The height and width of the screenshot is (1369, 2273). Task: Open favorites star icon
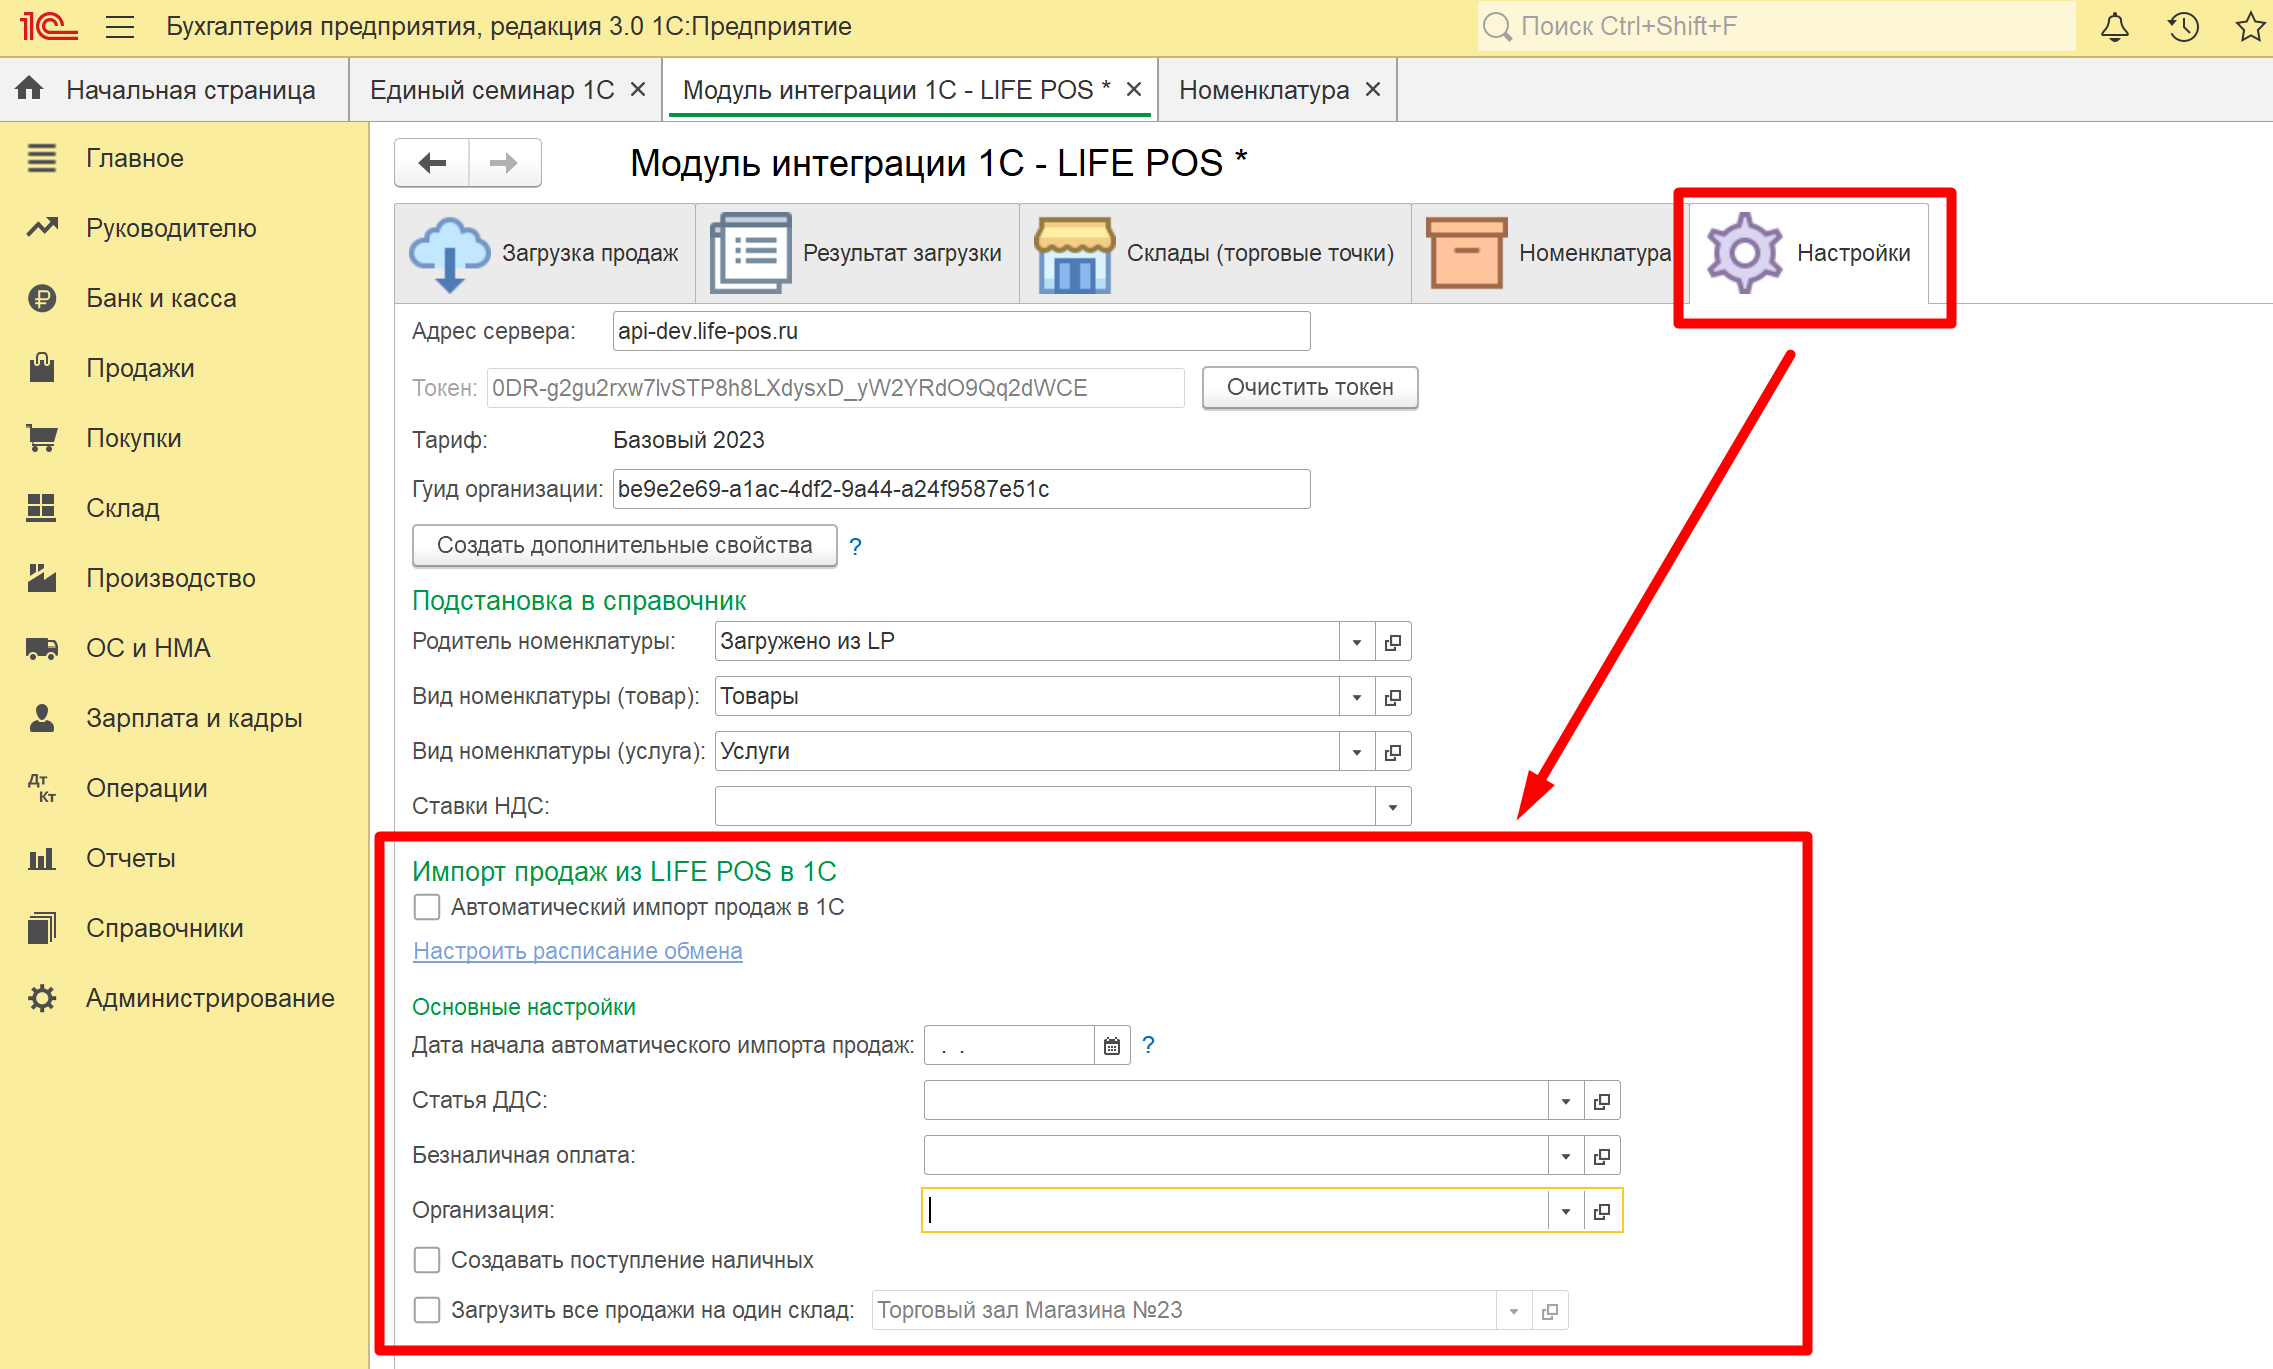[x=2251, y=27]
